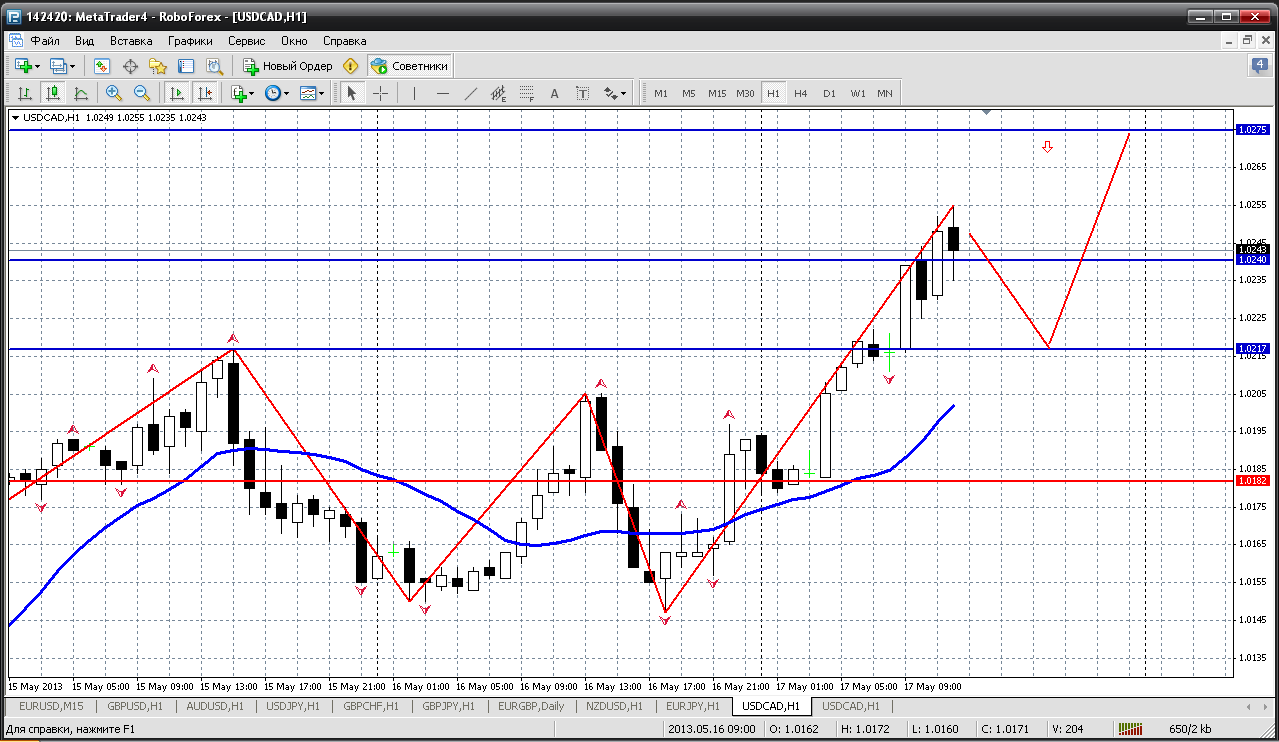Open the Окно menu
Image resolution: width=1279 pixels, height=742 pixels.
click(294, 41)
